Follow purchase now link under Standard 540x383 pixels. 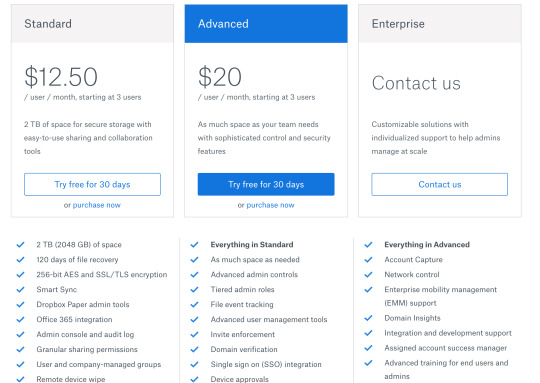[97, 205]
